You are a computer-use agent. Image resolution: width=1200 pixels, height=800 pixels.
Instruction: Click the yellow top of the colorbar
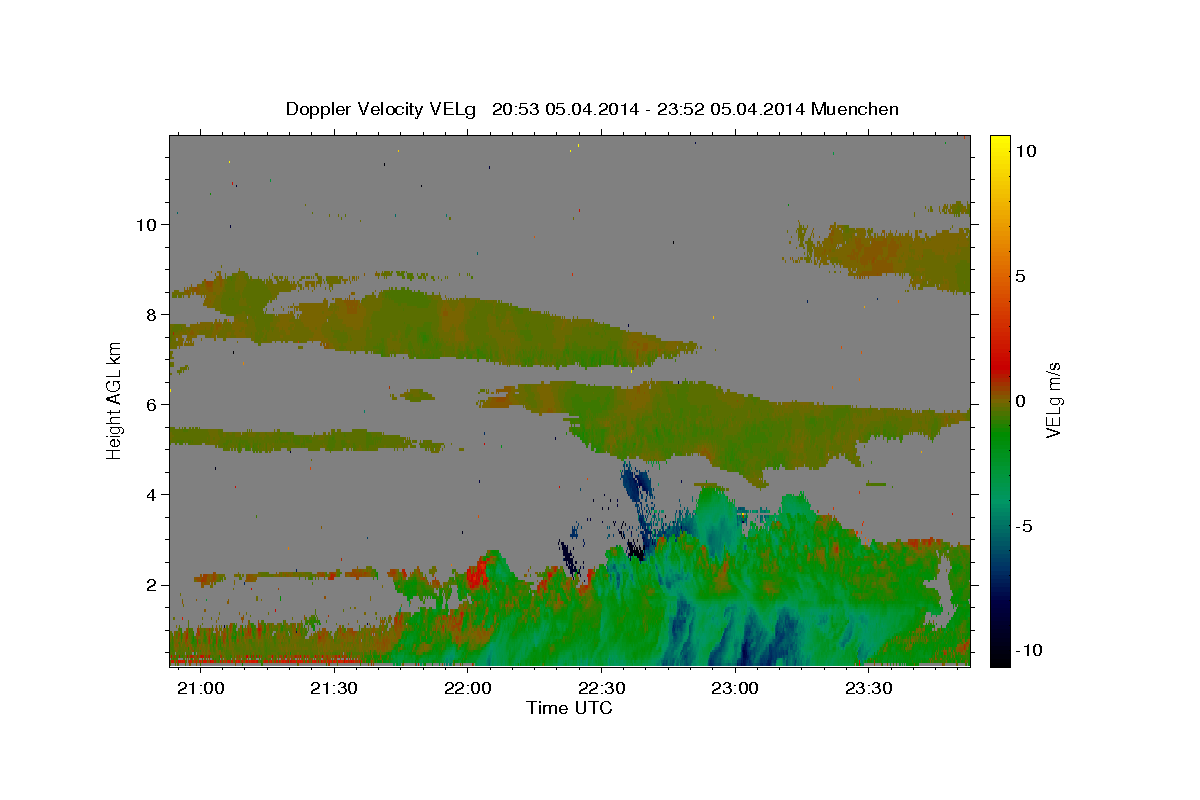[x=999, y=145]
